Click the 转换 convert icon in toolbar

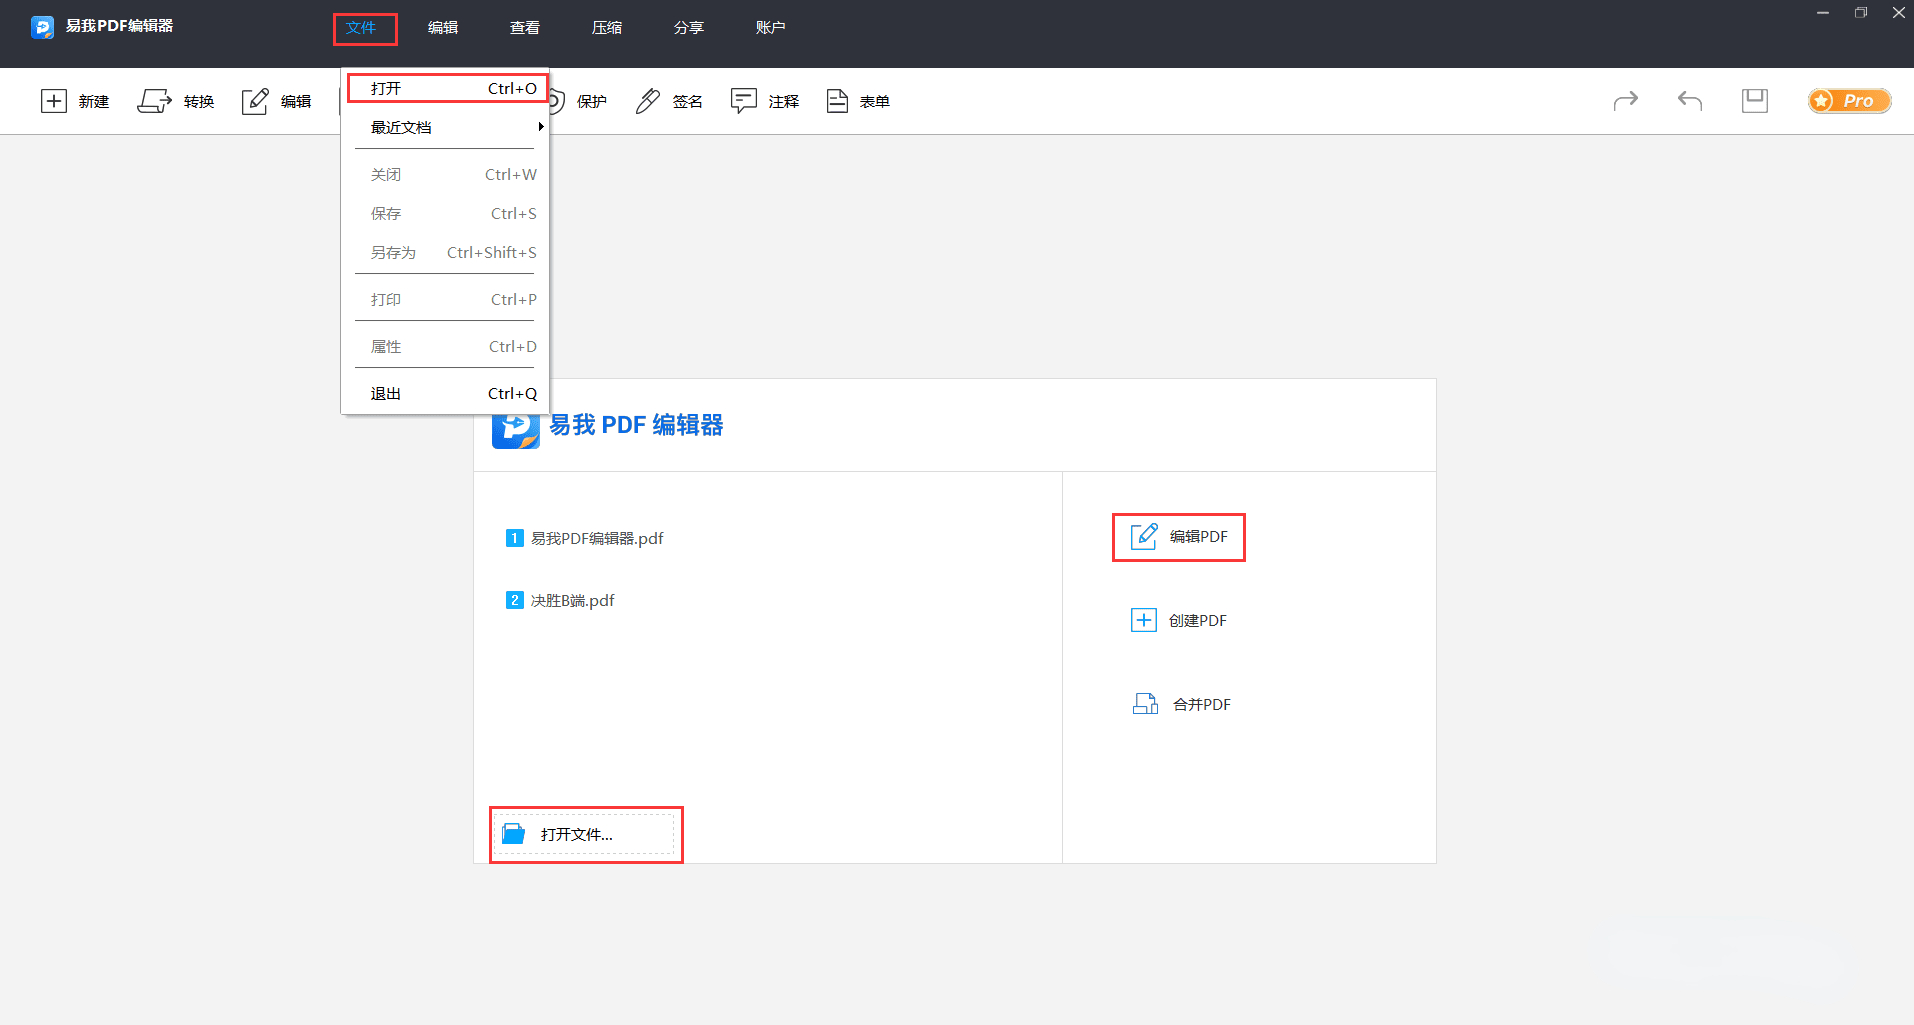[154, 101]
